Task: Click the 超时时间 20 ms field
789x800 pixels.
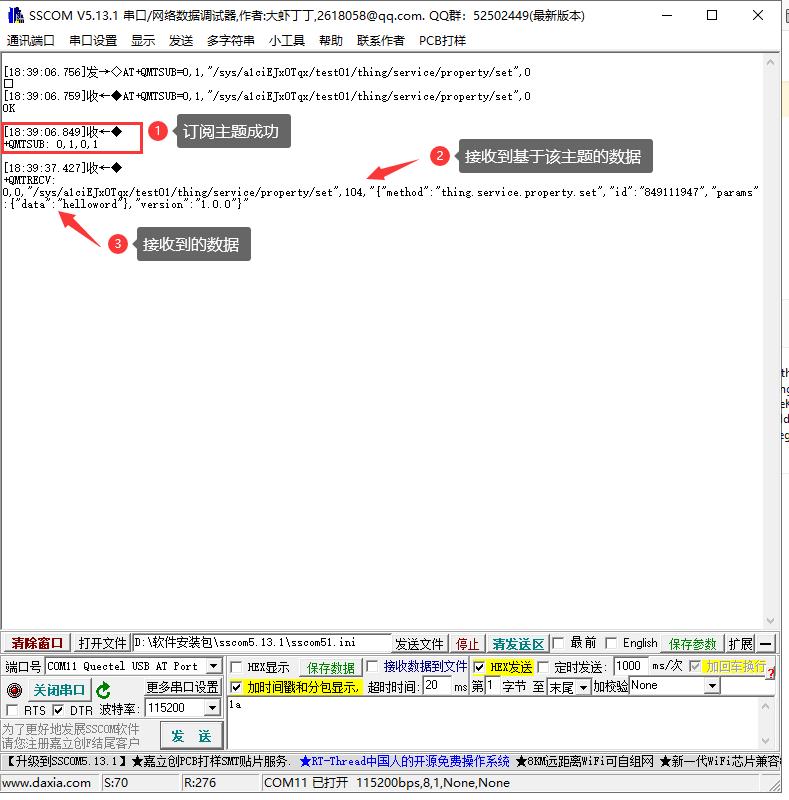Action: [437, 686]
